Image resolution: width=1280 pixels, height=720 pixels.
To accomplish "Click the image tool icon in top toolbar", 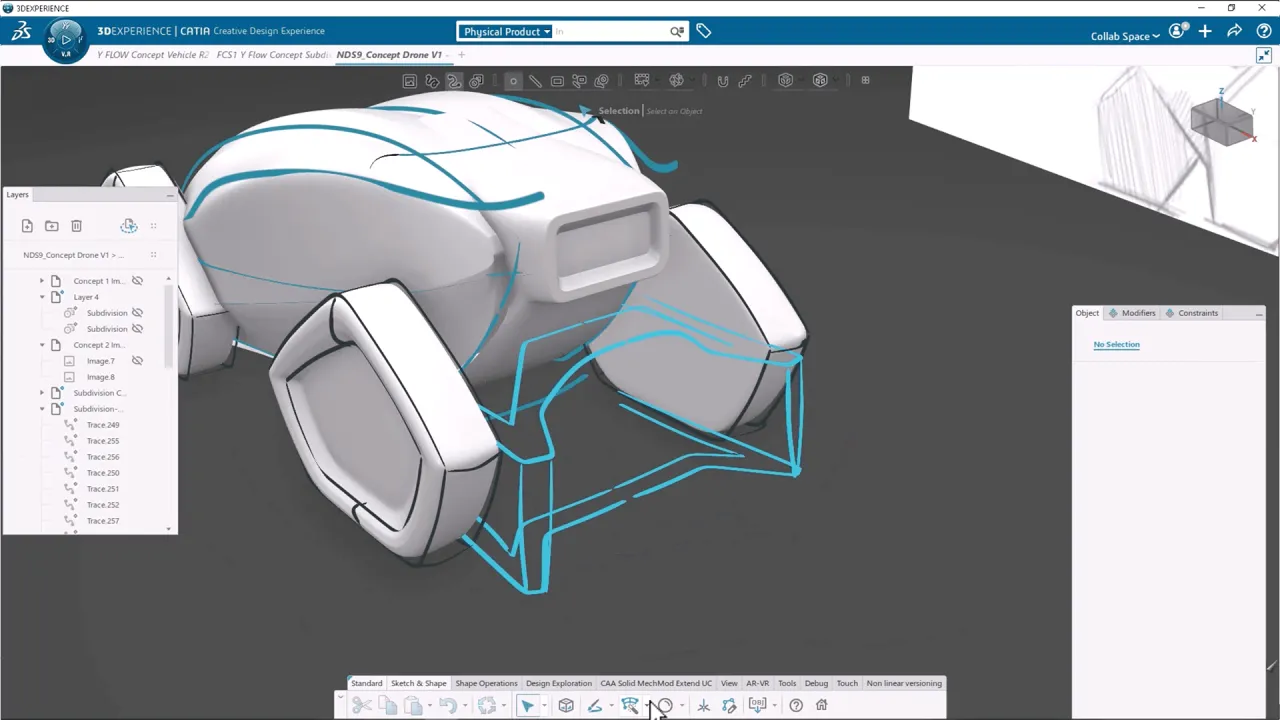I will click(x=410, y=81).
